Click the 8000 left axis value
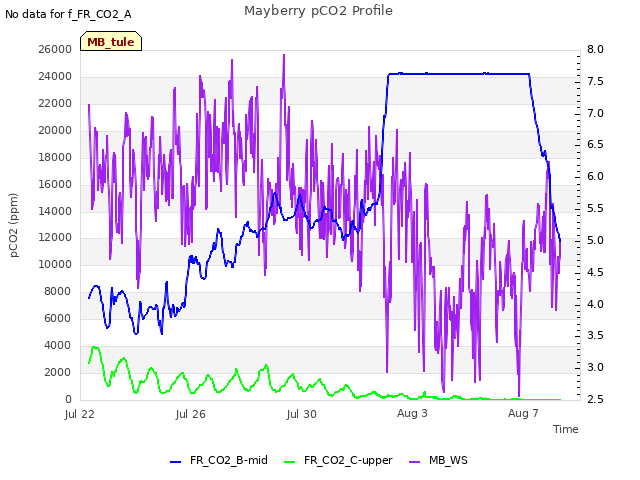The width and height of the screenshot is (640, 480). (58, 291)
